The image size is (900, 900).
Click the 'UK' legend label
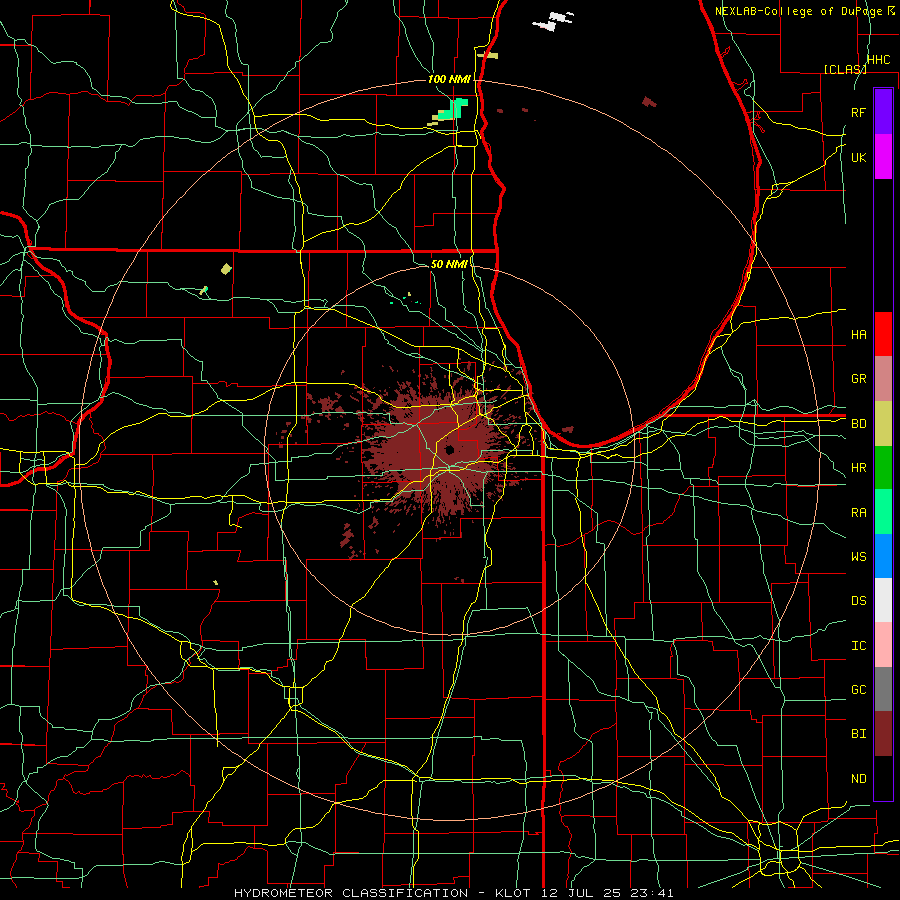pyautogui.click(x=858, y=157)
